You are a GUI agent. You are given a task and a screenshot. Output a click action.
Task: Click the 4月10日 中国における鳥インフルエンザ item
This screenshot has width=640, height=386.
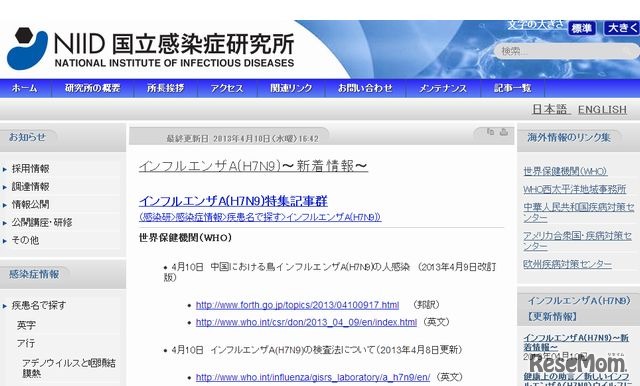coord(331,272)
